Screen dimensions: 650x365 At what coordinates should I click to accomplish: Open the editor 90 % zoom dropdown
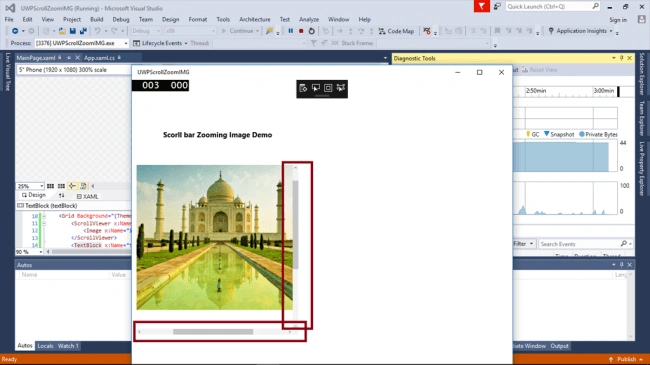[x=29, y=252]
